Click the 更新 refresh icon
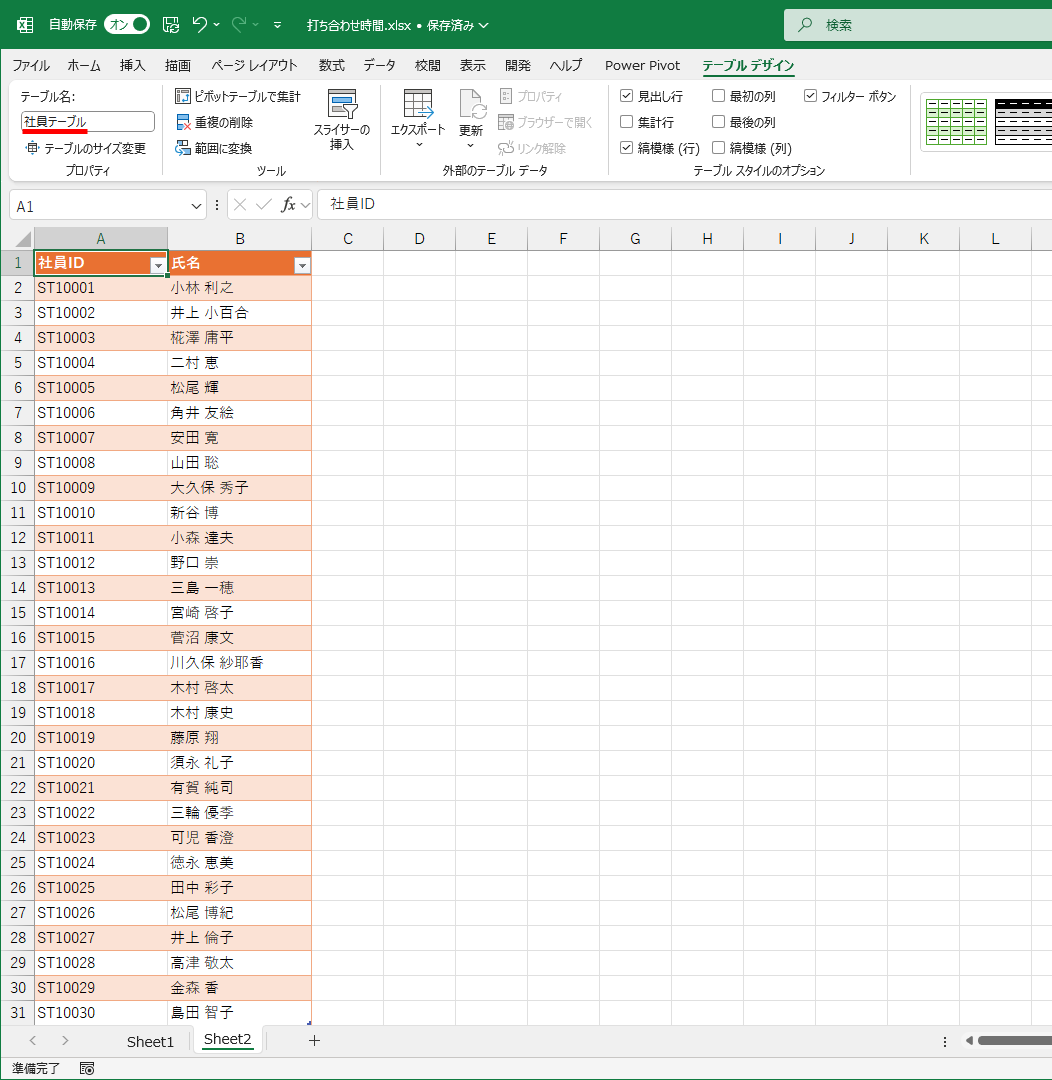Screen dimensions: 1052x1080 point(473,104)
